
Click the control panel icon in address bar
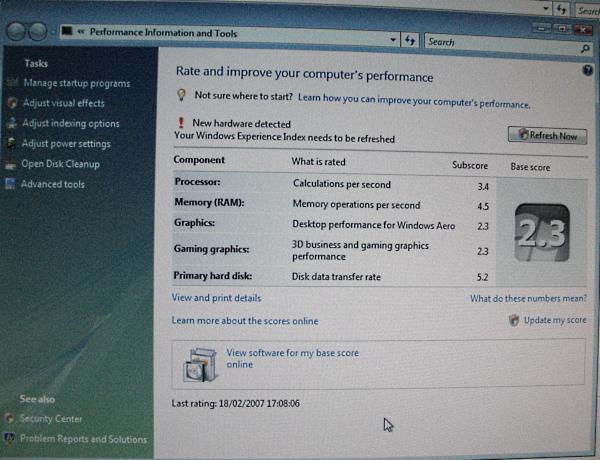[67, 31]
